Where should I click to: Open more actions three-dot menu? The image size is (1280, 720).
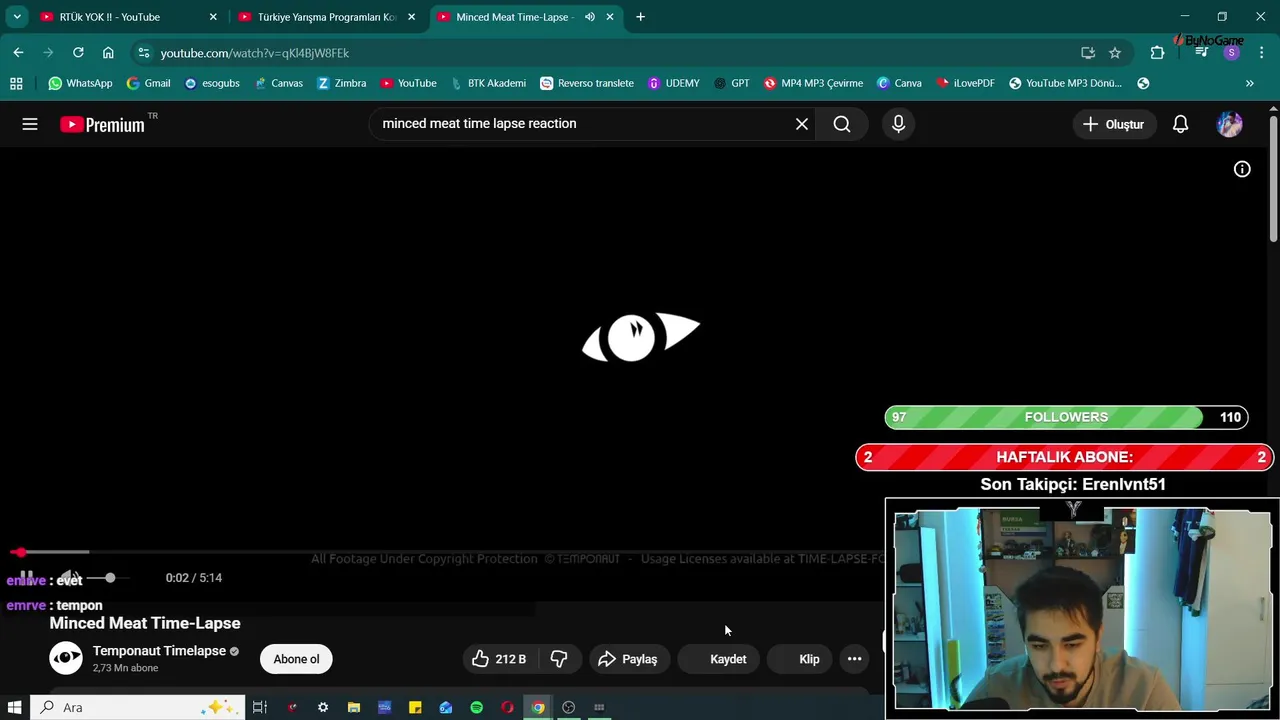(854, 659)
